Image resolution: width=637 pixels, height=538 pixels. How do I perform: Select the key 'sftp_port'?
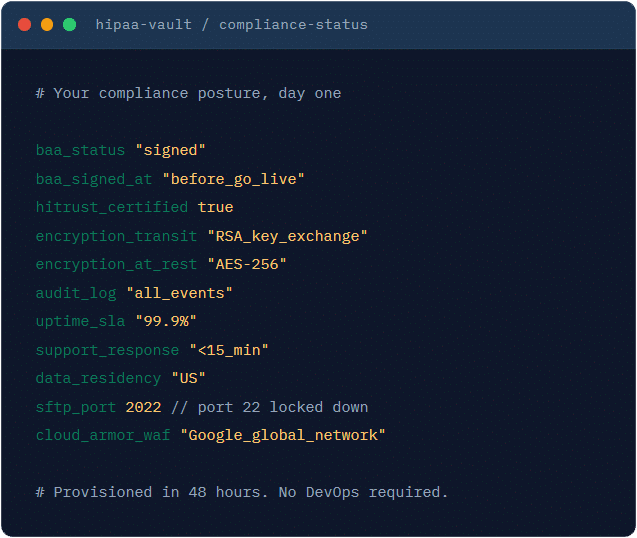[x=76, y=407]
